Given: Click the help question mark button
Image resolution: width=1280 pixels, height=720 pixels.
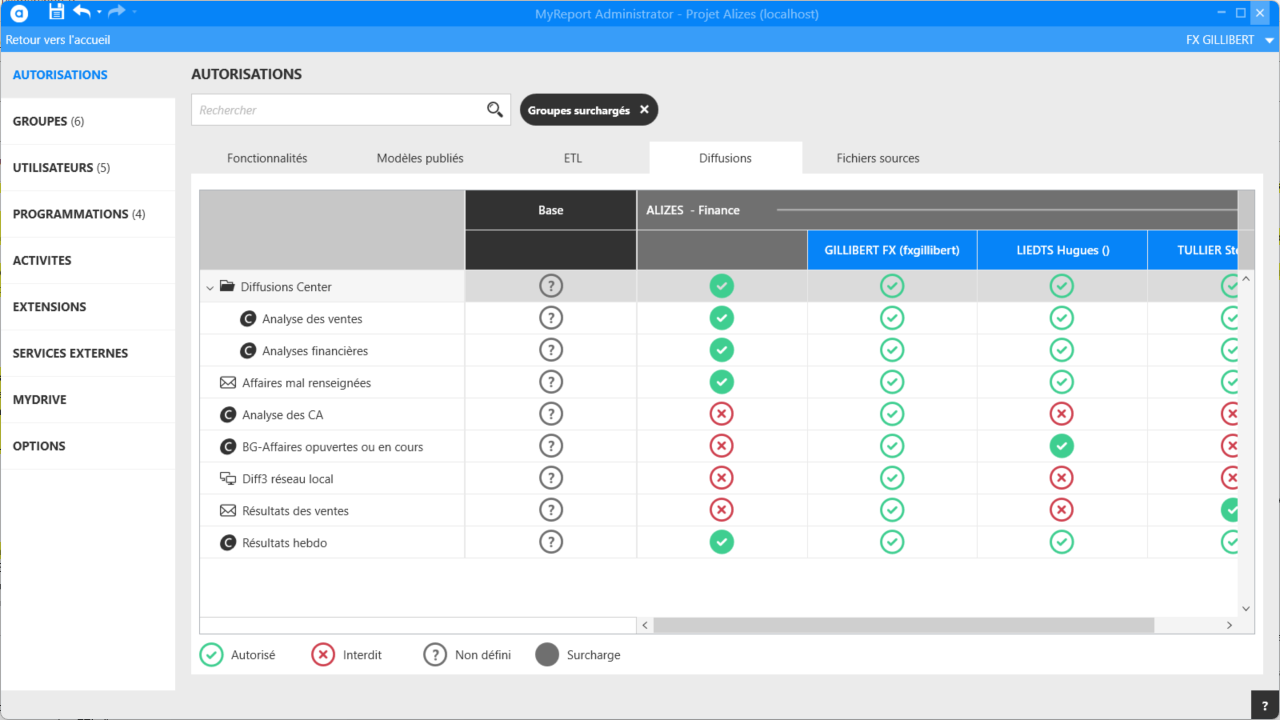Looking at the screenshot, I should [1265, 706].
